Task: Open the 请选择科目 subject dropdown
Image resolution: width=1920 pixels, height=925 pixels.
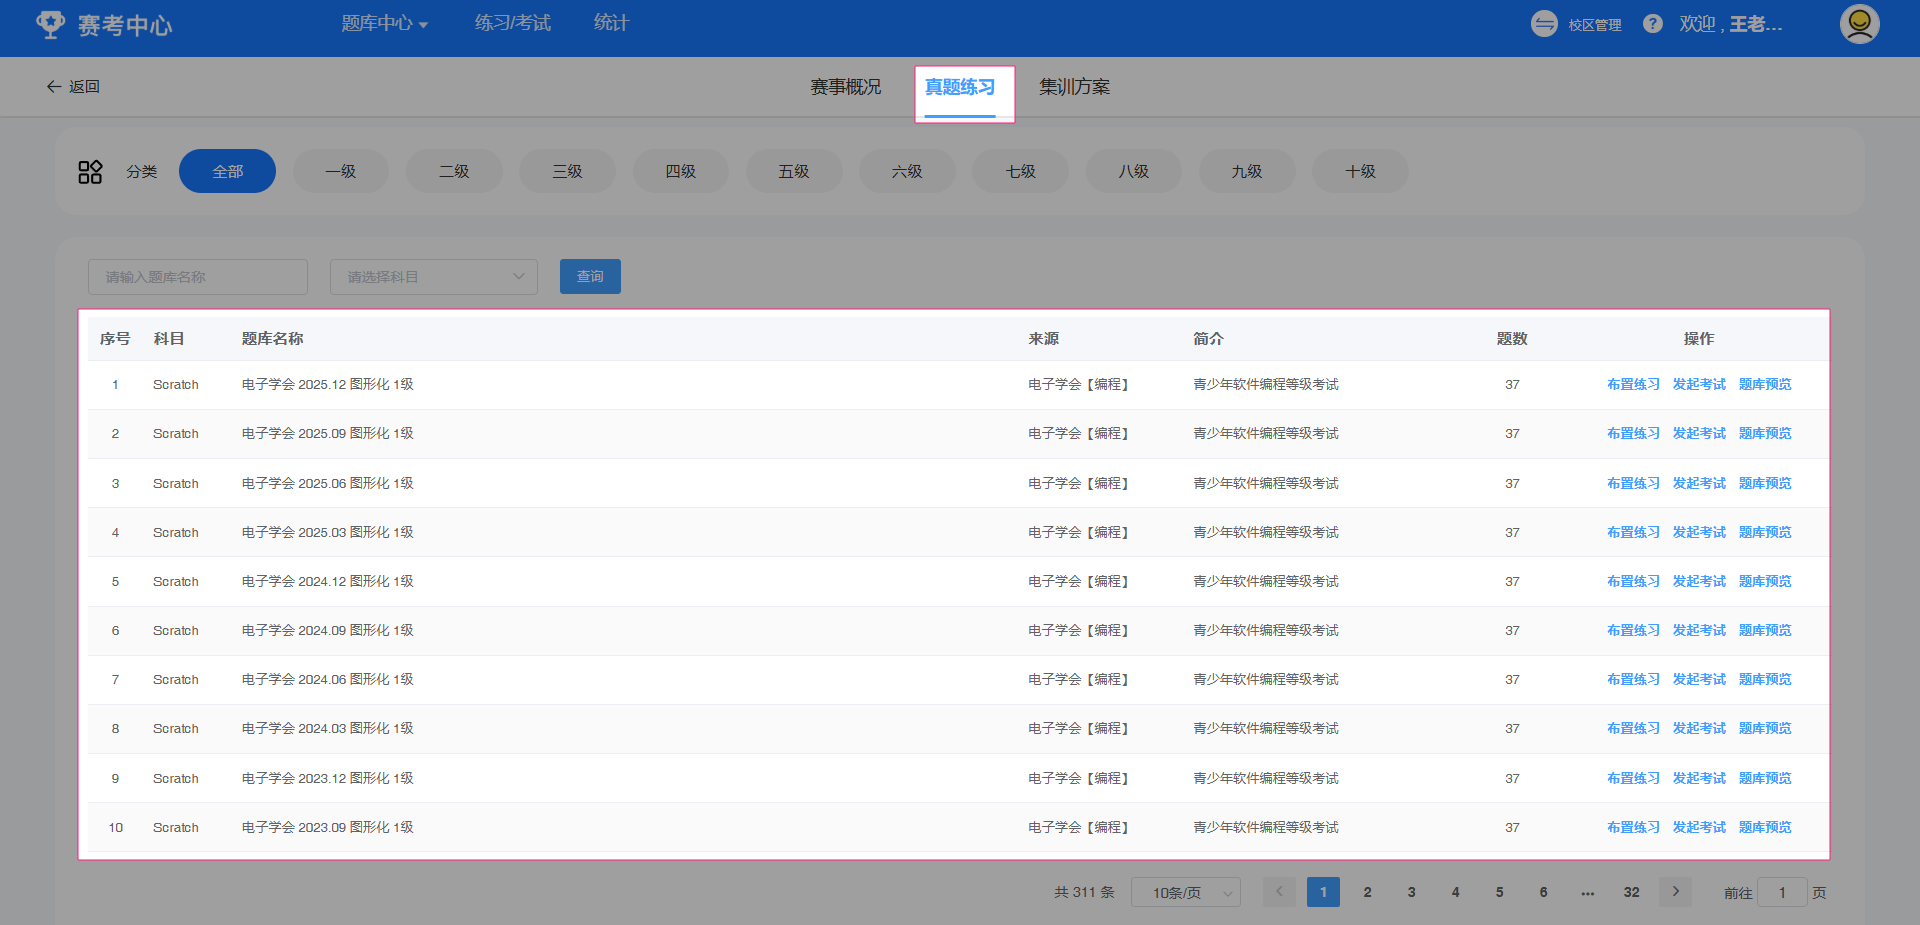Action: pos(434,277)
